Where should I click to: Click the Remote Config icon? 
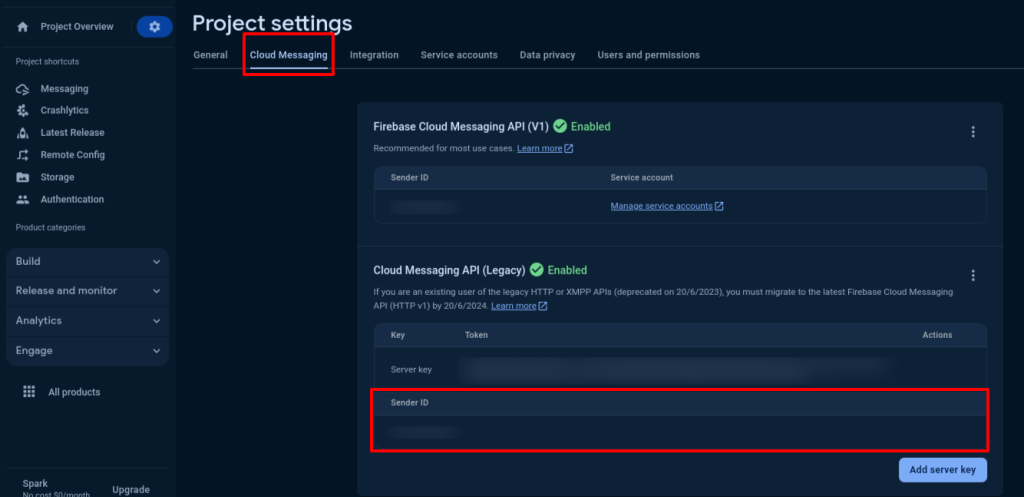[x=23, y=155]
